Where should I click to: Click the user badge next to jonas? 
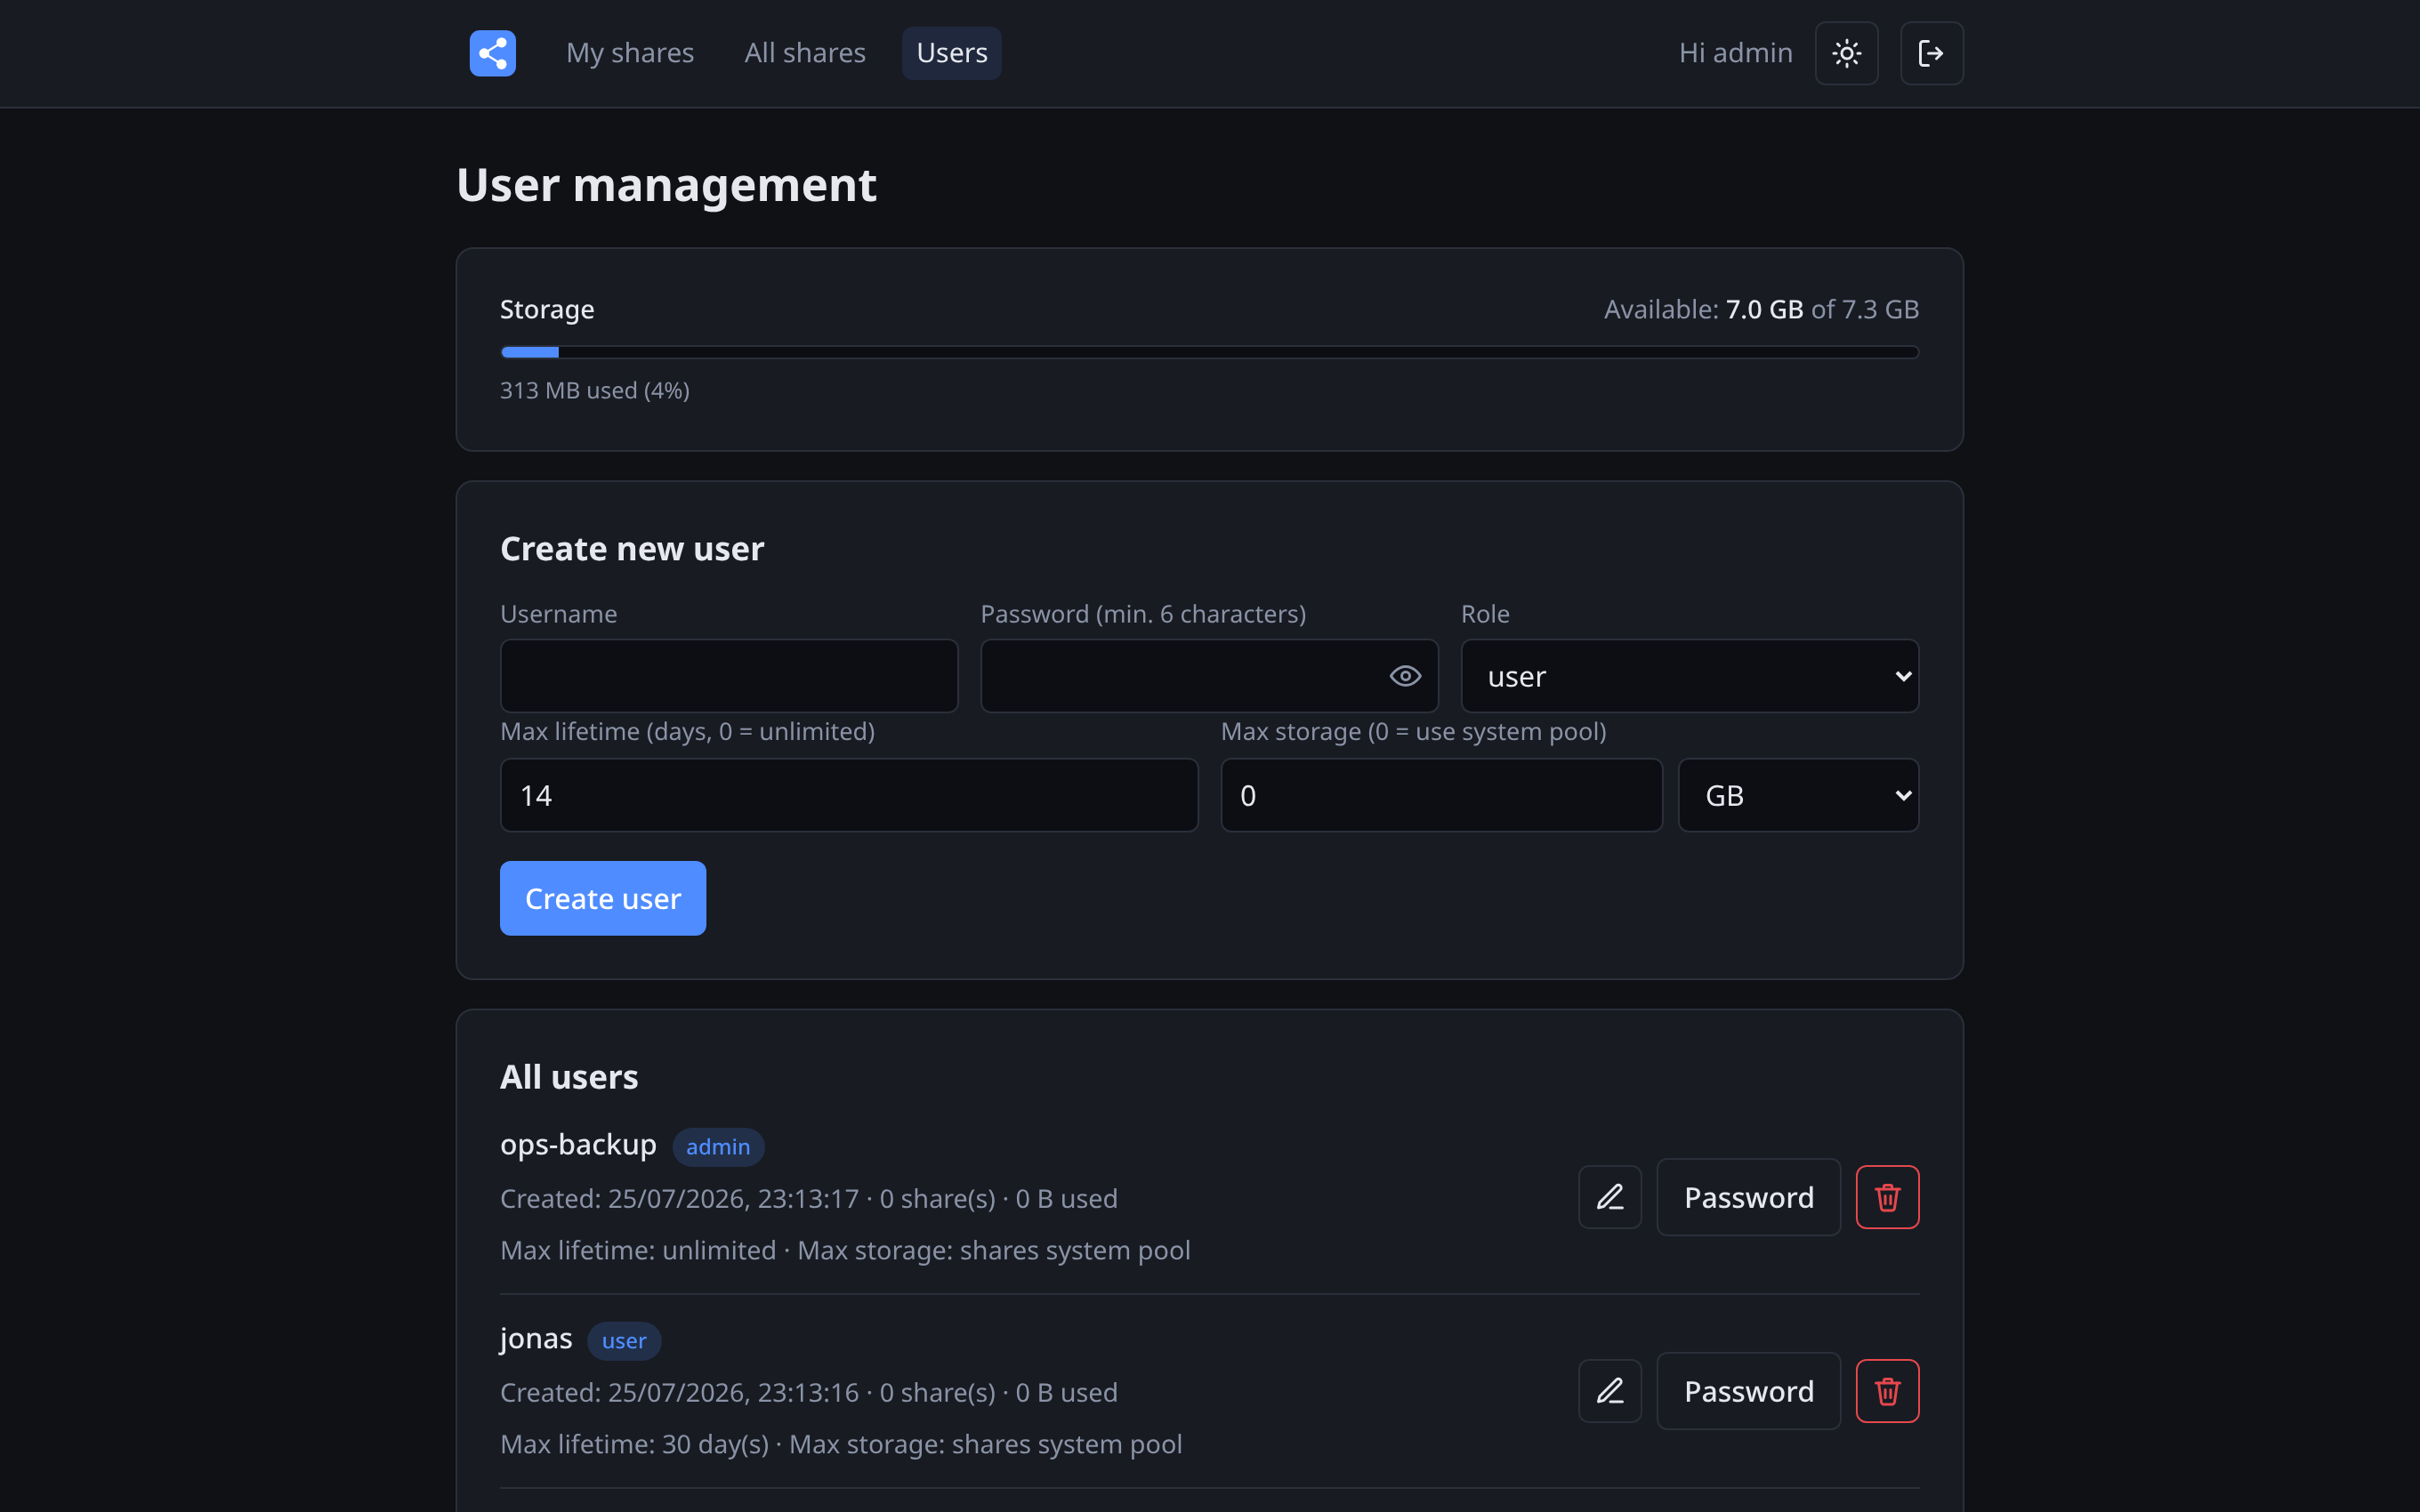coord(624,1341)
